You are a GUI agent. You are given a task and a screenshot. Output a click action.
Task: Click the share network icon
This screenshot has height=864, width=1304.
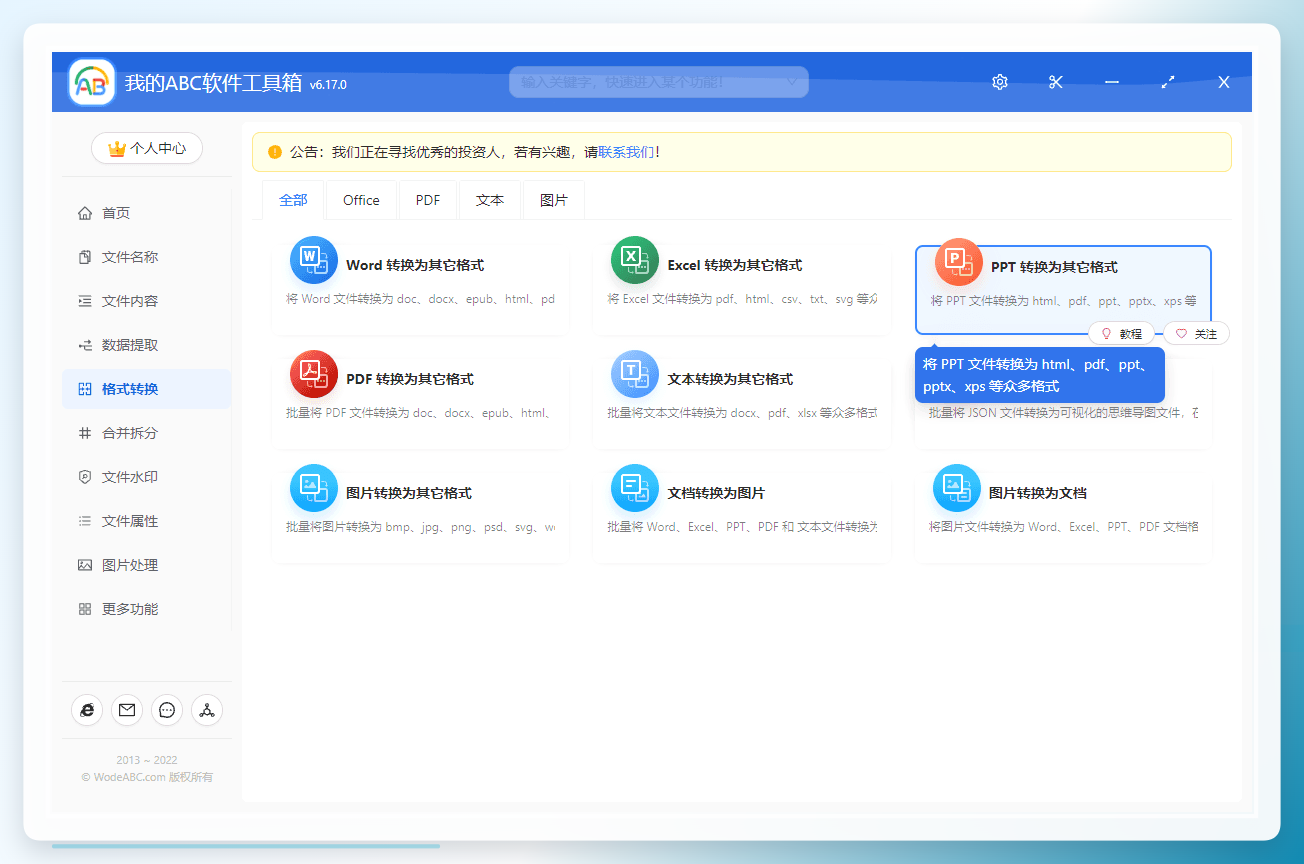[x=207, y=710]
